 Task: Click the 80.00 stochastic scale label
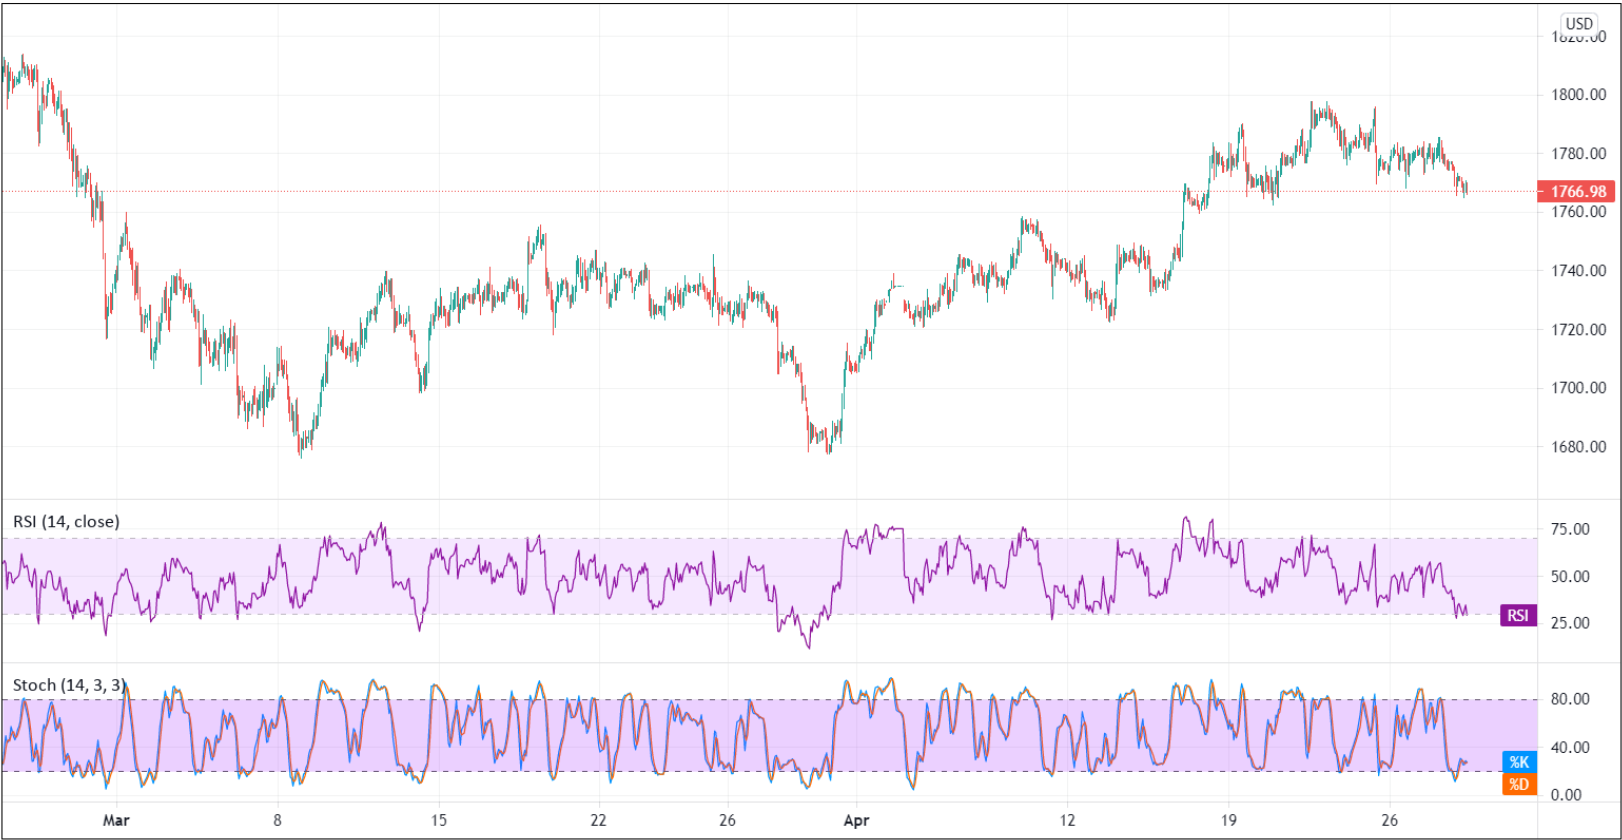click(x=1570, y=700)
